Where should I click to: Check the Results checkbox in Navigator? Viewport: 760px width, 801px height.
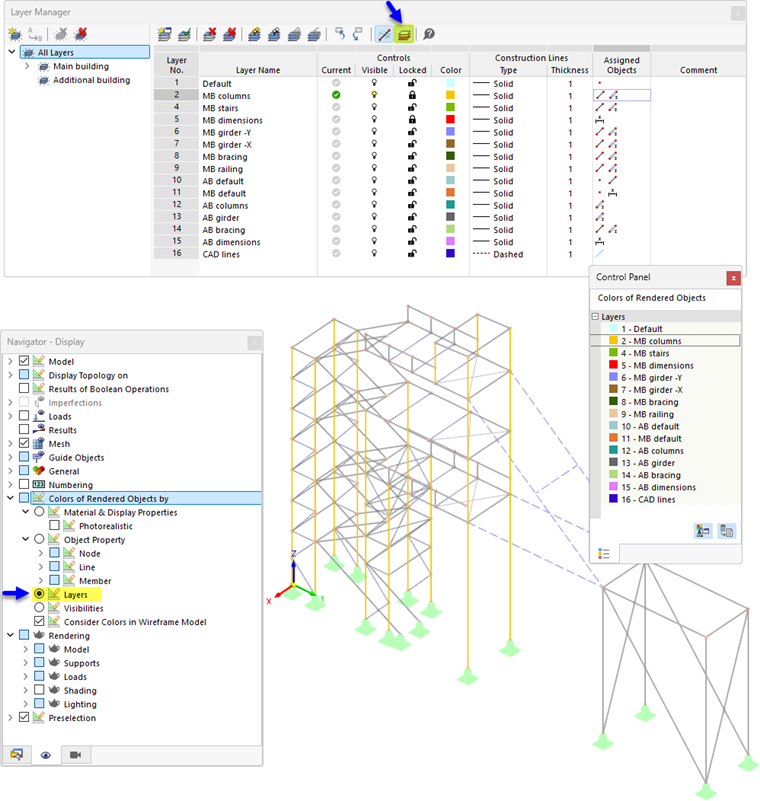pyautogui.click(x=24, y=430)
